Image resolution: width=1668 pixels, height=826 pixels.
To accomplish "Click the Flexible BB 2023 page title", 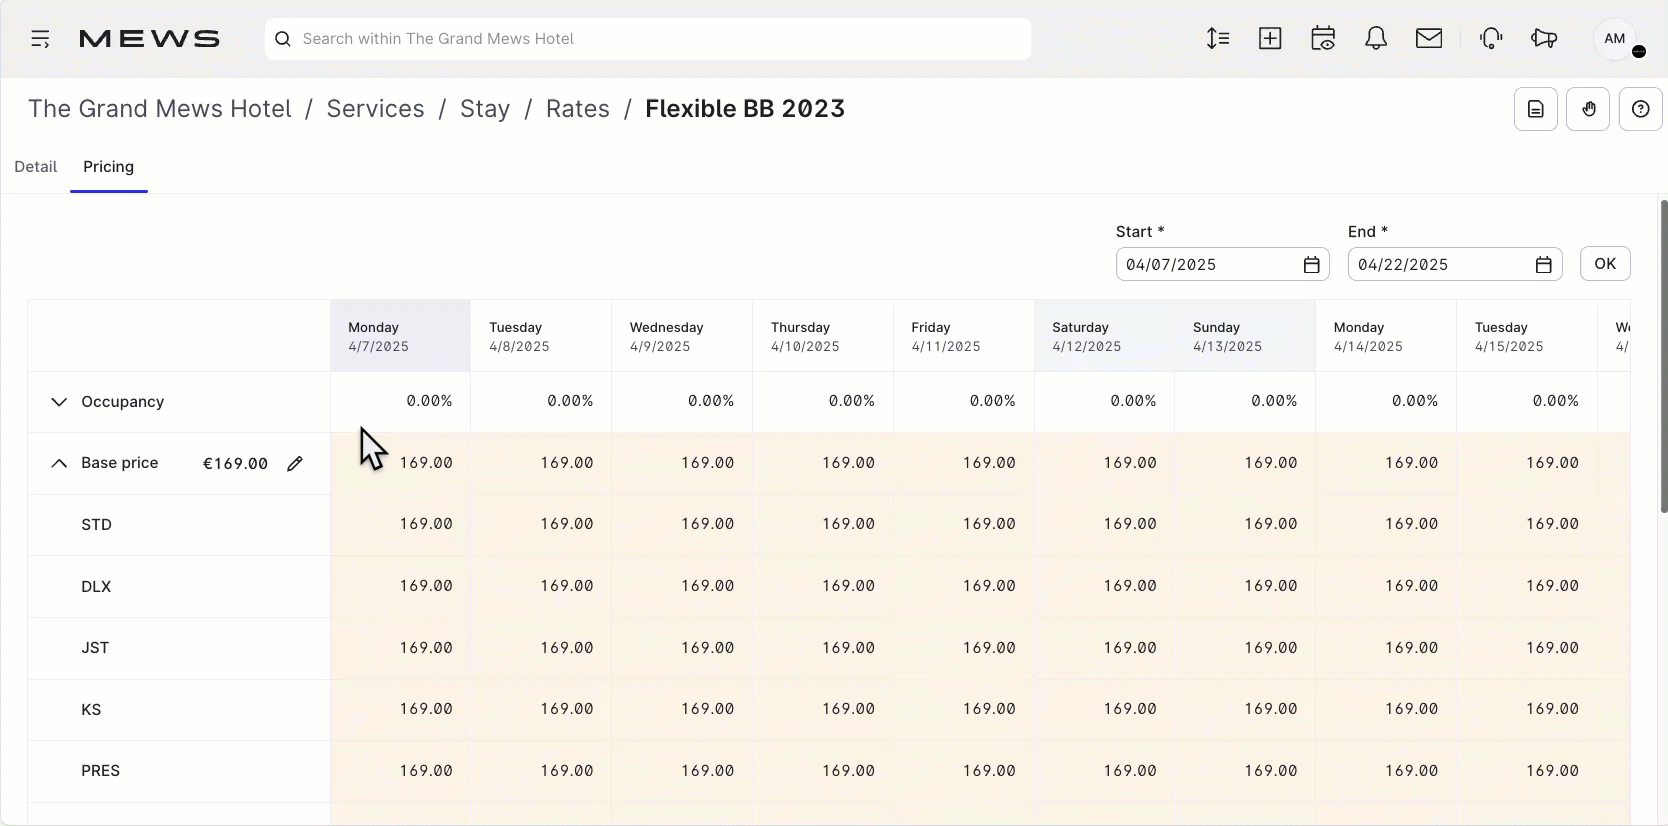I will (745, 109).
